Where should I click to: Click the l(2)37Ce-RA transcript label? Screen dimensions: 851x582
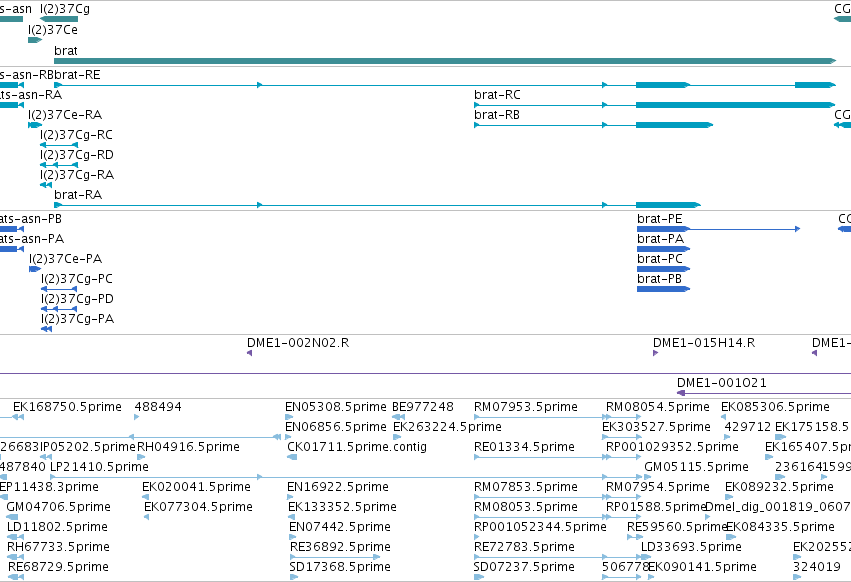tap(65, 115)
